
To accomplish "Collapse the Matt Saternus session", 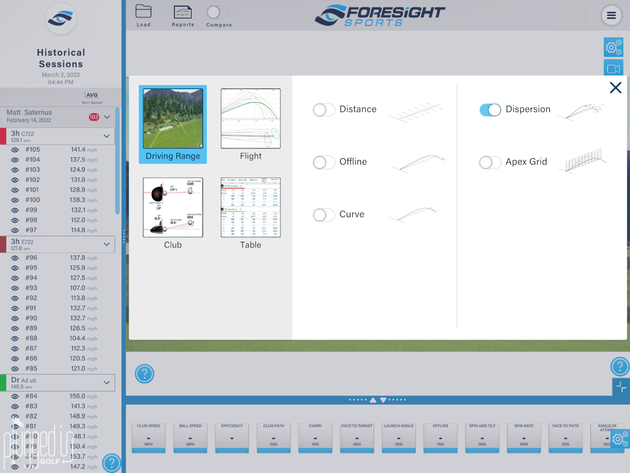I will point(107,116).
